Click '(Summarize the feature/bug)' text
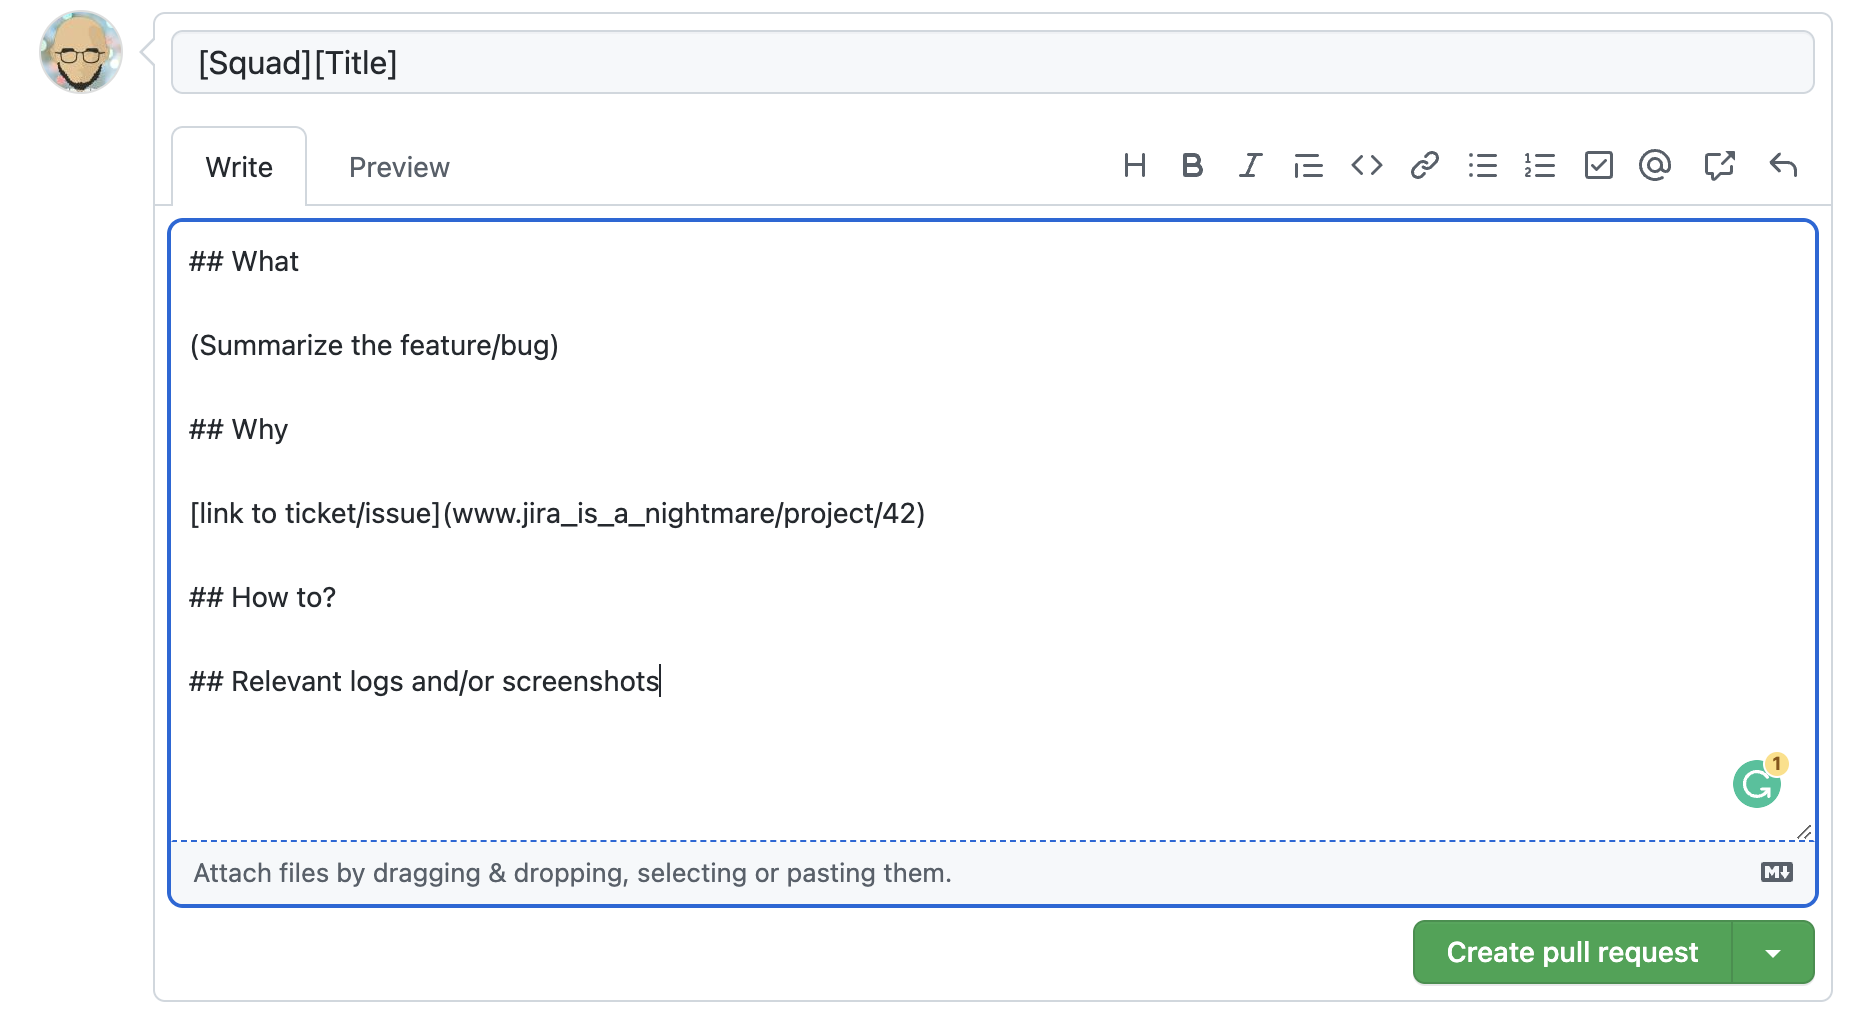The width and height of the screenshot is (1864, 1012). (374, 345)
